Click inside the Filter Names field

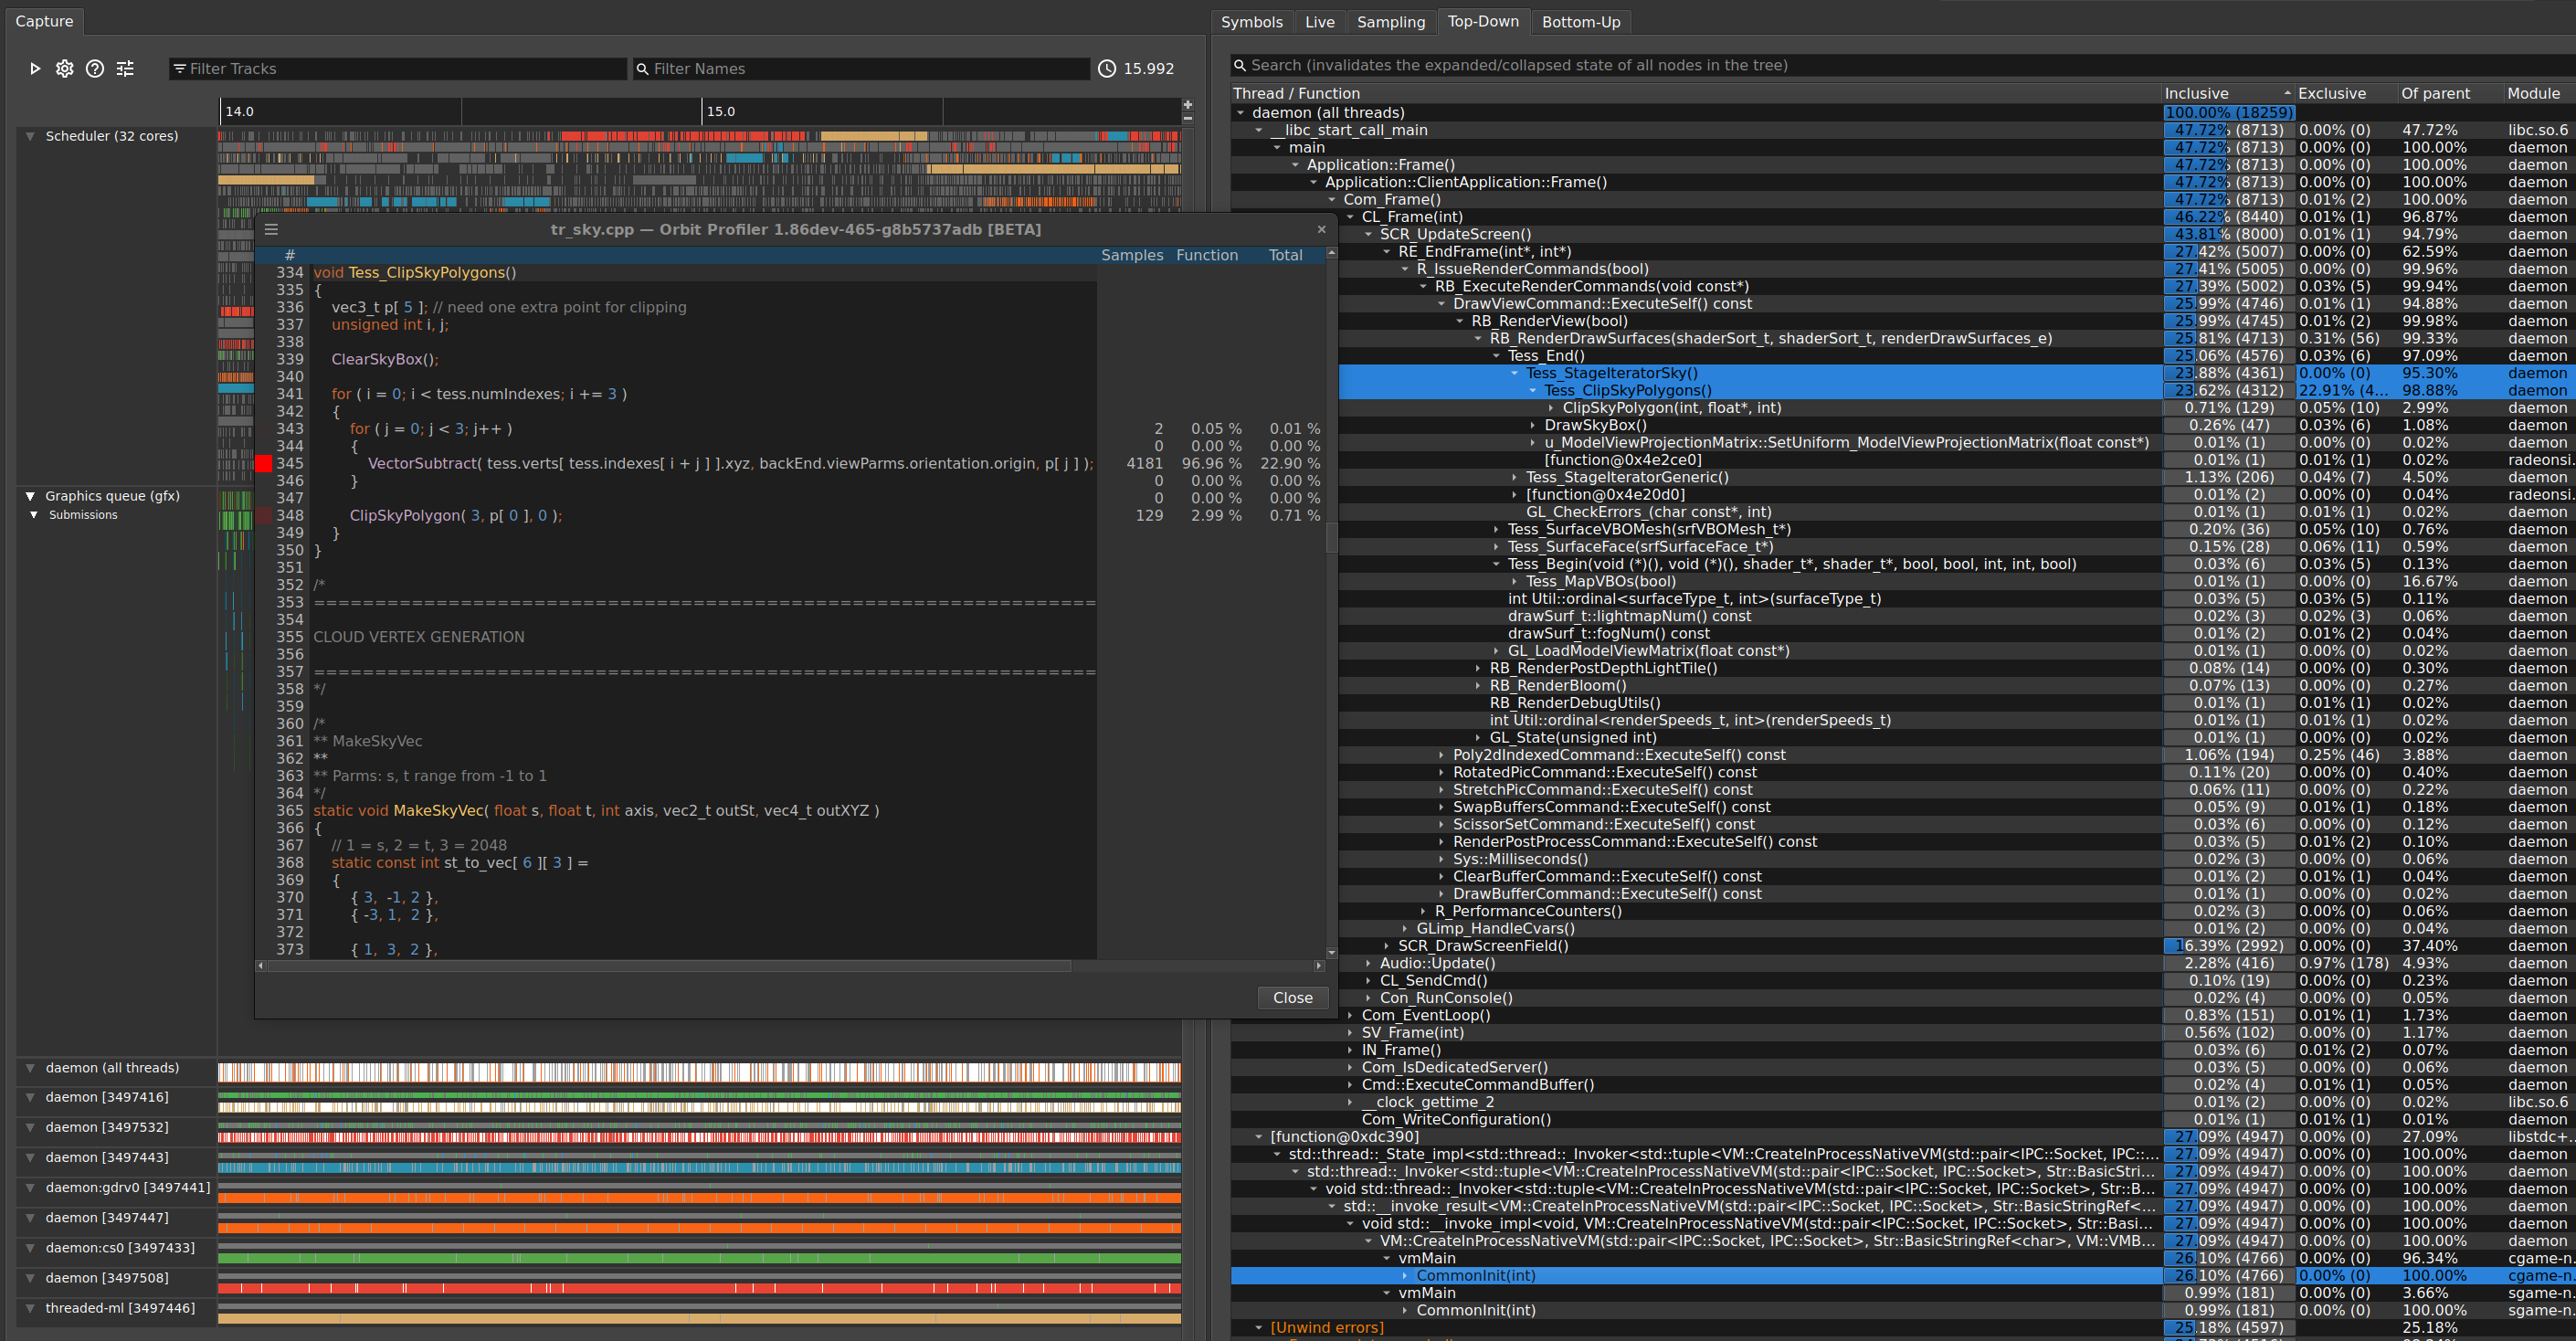[x=860, y=68]
